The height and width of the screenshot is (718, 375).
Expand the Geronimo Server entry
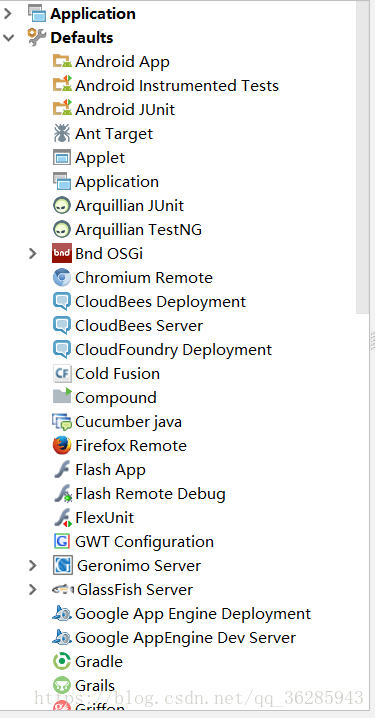click(33, 566)
